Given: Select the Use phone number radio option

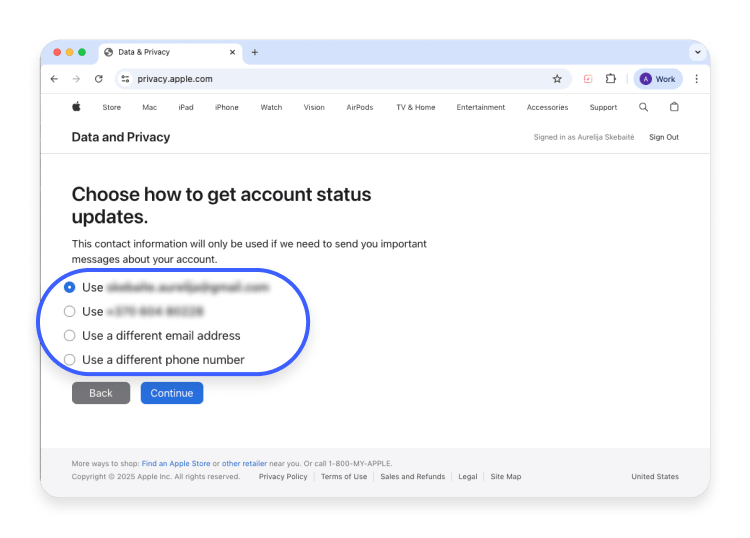Looking at the screenshot, I should pyautogui.click(x=69, y=311).
